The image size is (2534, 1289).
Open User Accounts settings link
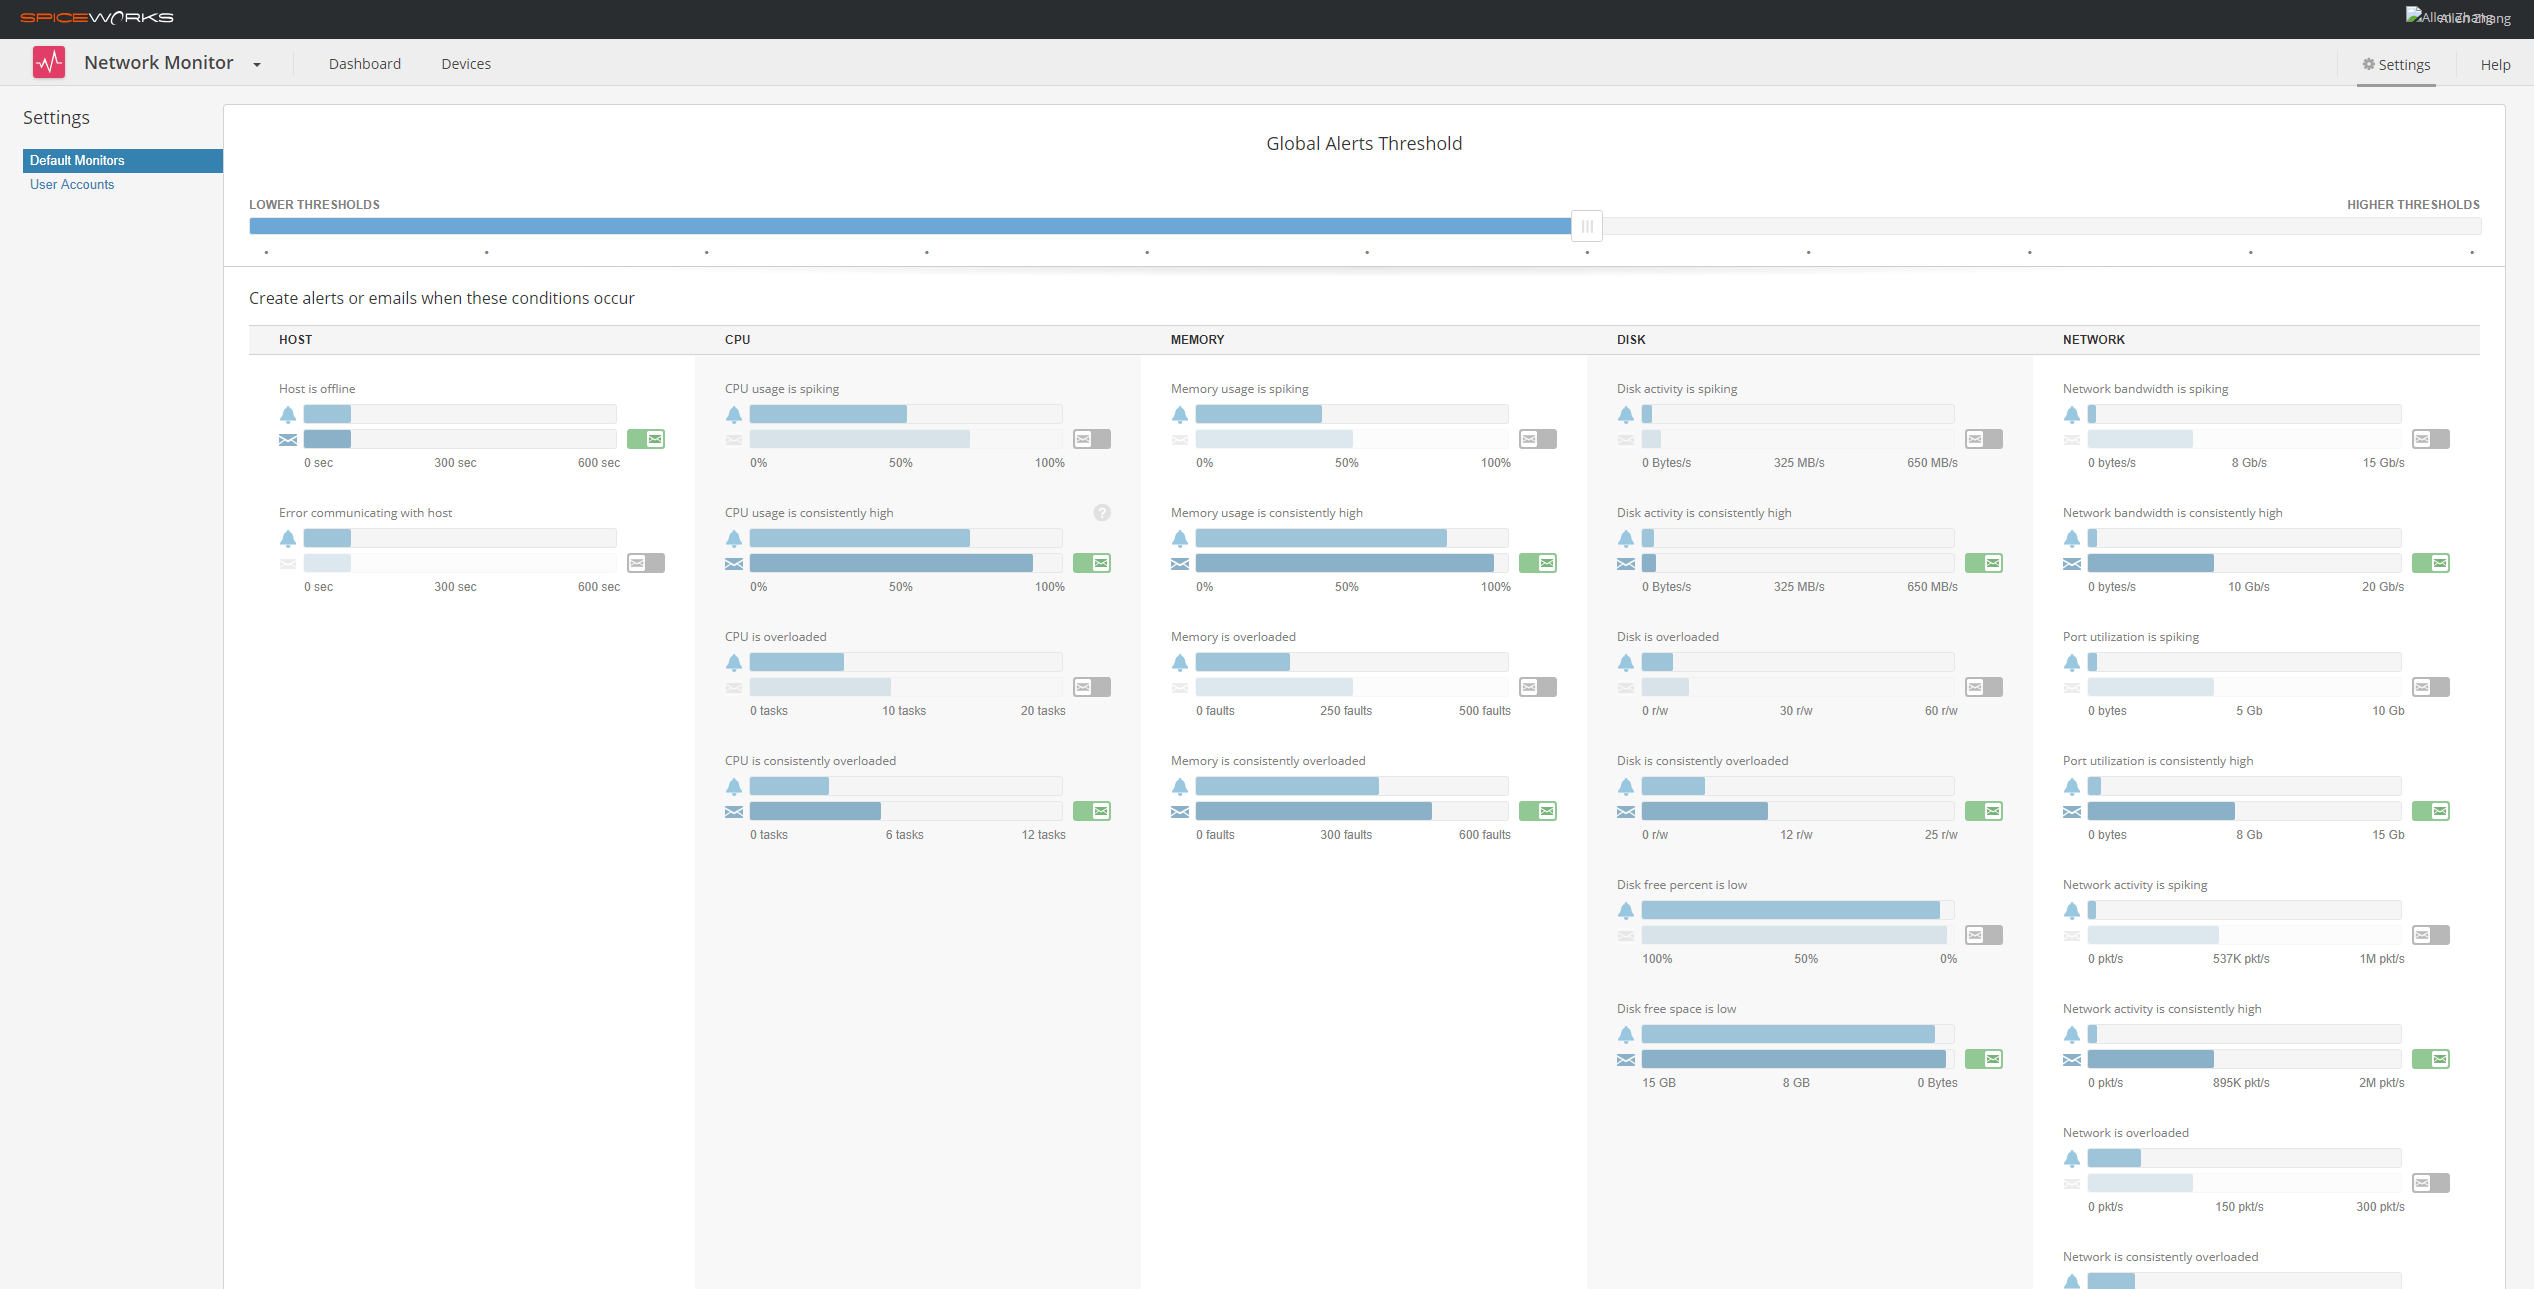(x=72, y=185)
